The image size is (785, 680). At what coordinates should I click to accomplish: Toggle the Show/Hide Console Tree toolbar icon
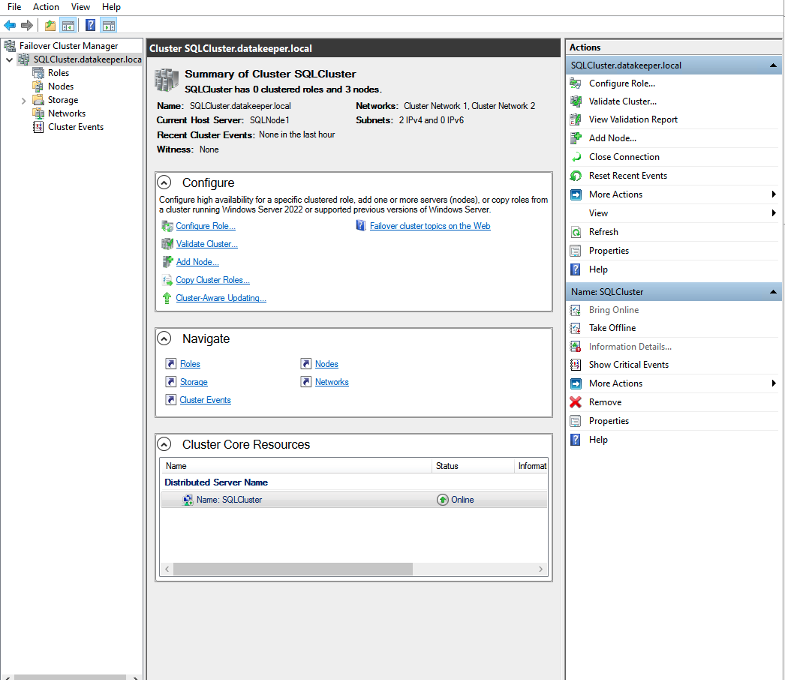[x=68, y=25]
